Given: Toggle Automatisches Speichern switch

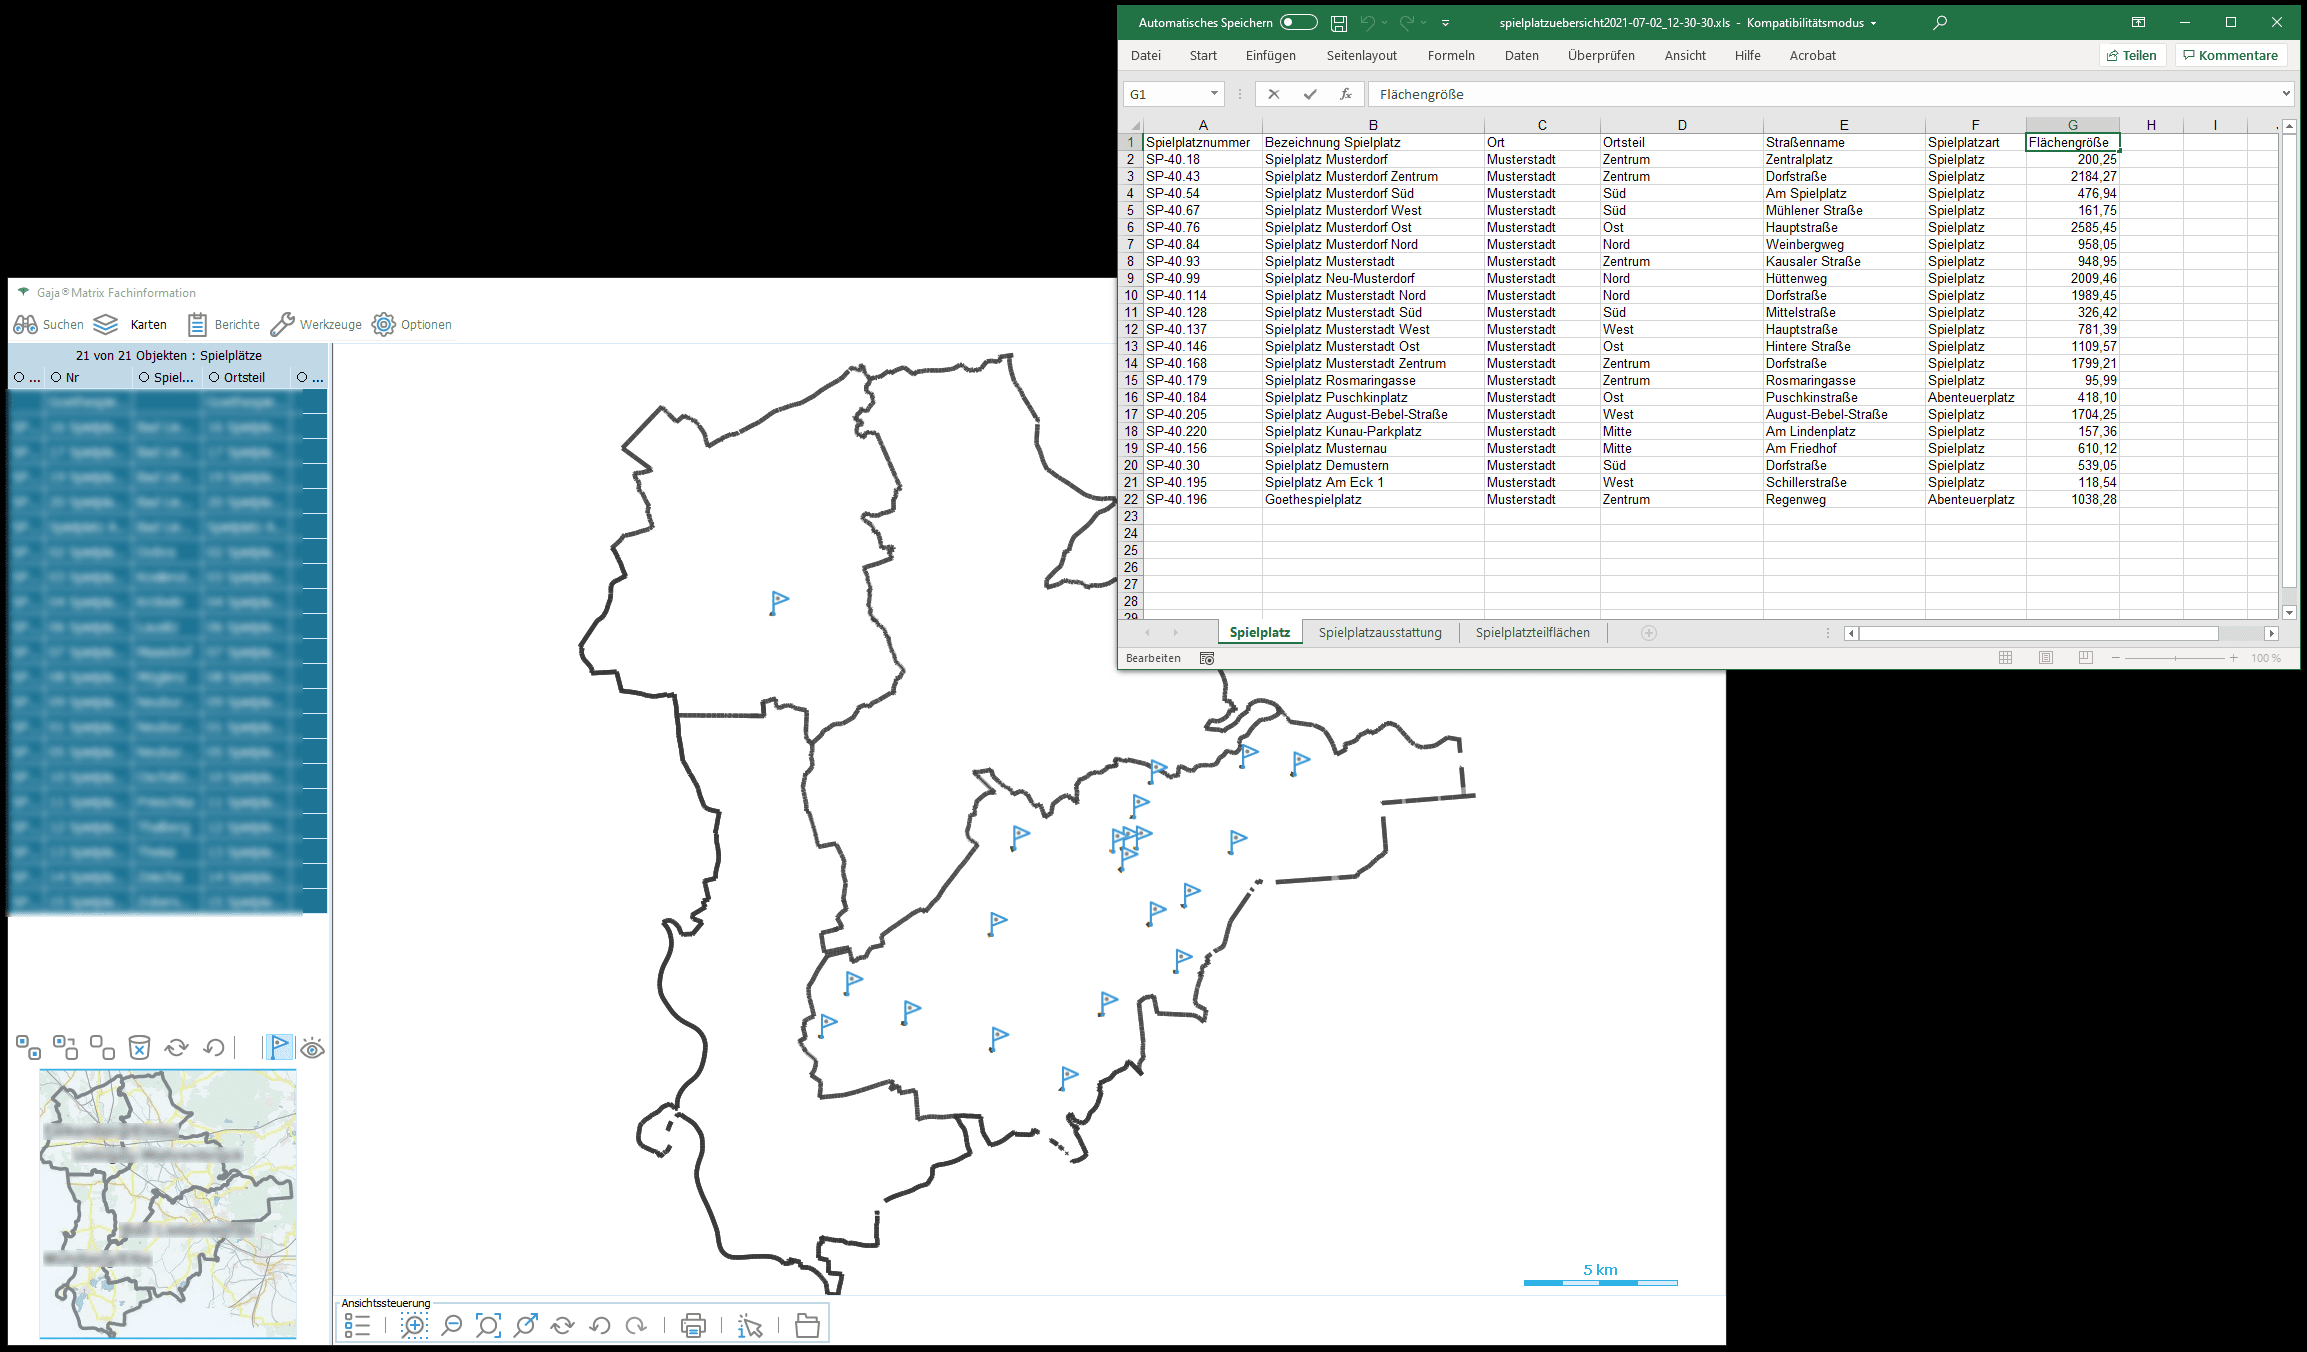Looking at the screenshot, I should pos(1298,22).
